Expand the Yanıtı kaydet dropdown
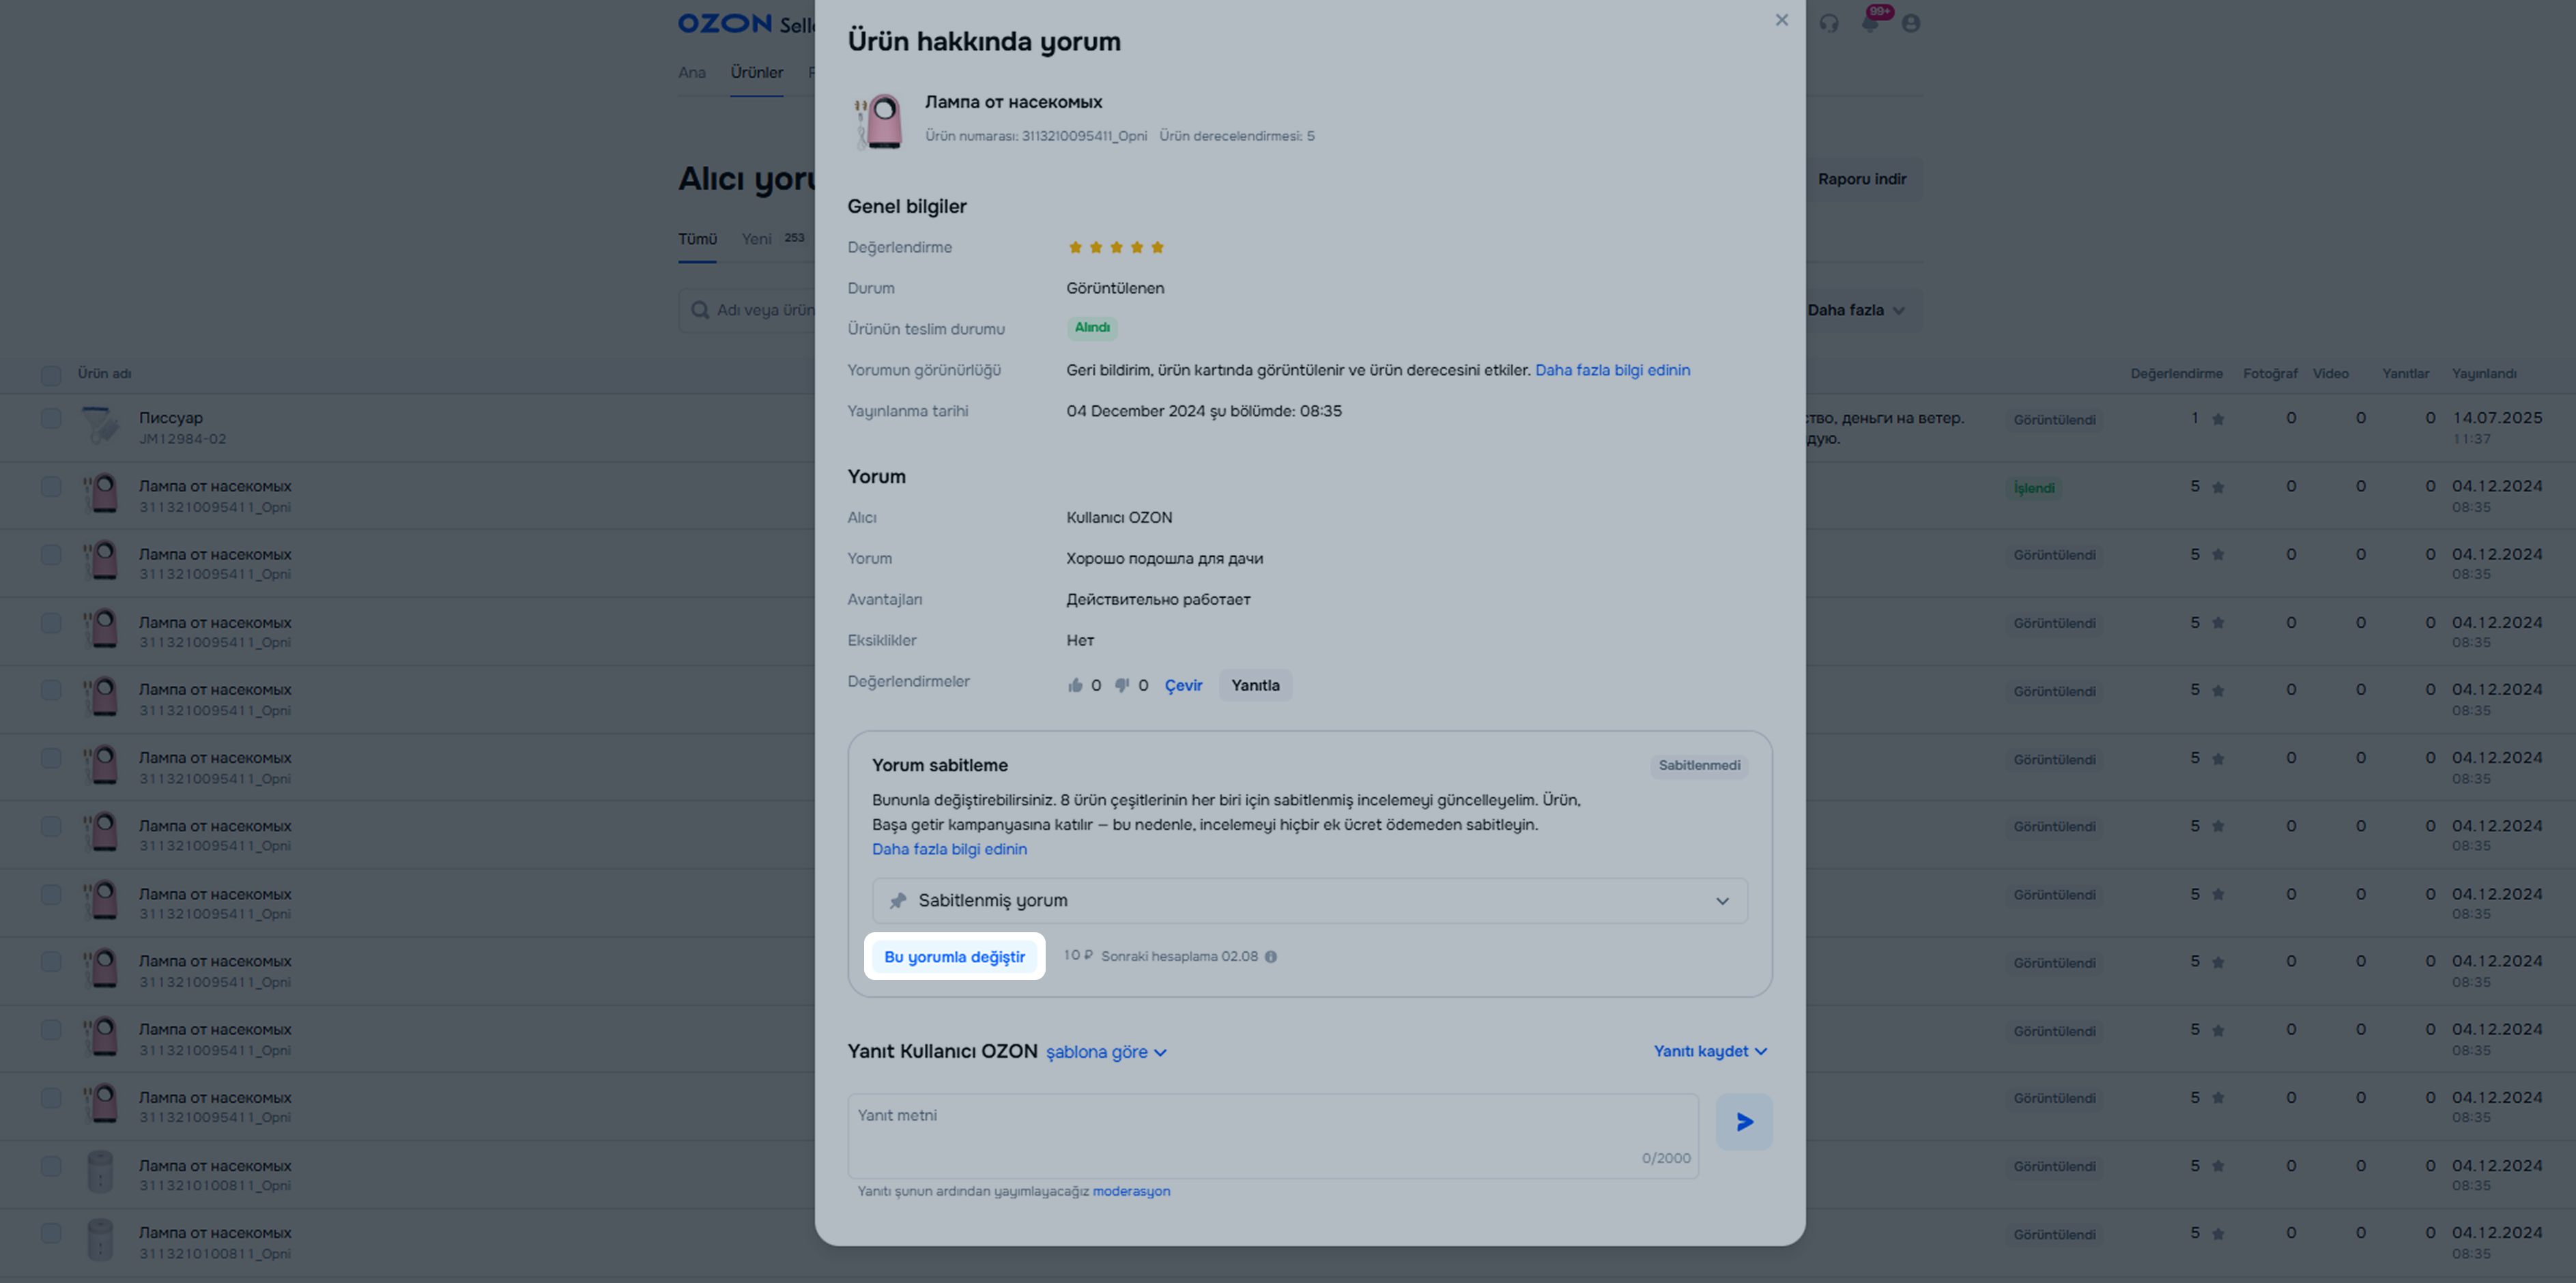 pyautogui.click(x=1710, y=1051)
